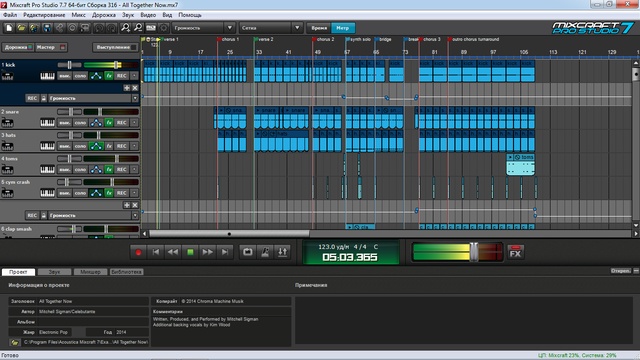Switch timeline to Метр mode
This screenshot has width=640, height=360.
click(343, 28)
